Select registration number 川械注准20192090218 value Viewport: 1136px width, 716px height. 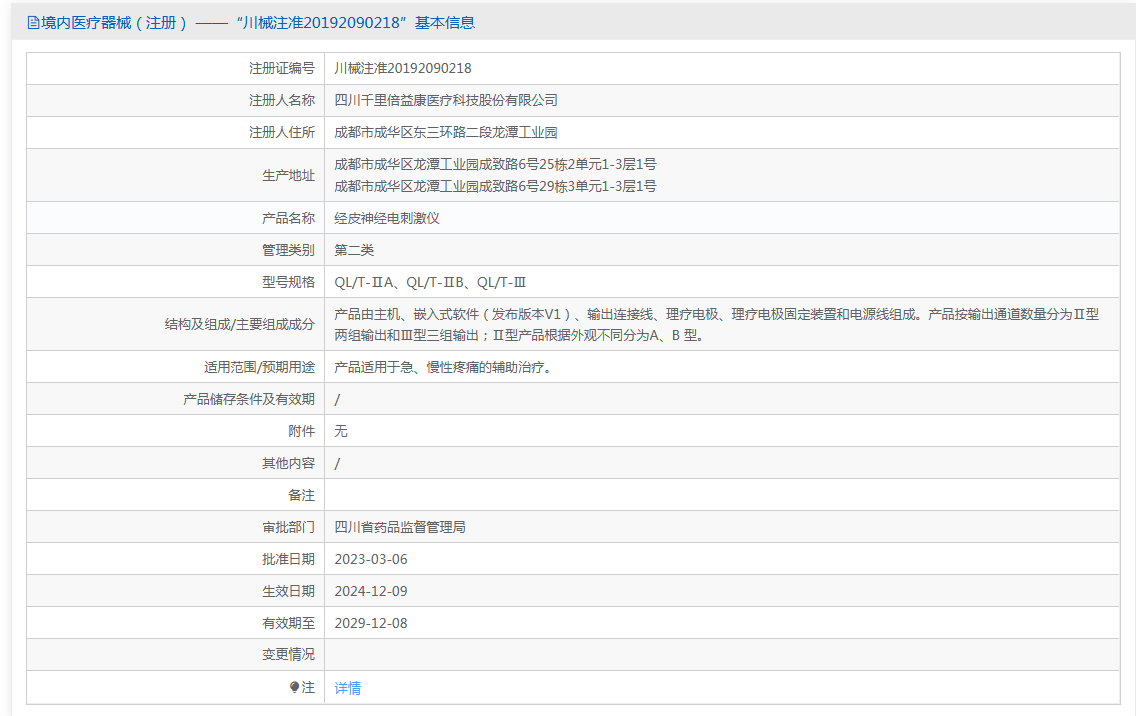tap(403, 68)
